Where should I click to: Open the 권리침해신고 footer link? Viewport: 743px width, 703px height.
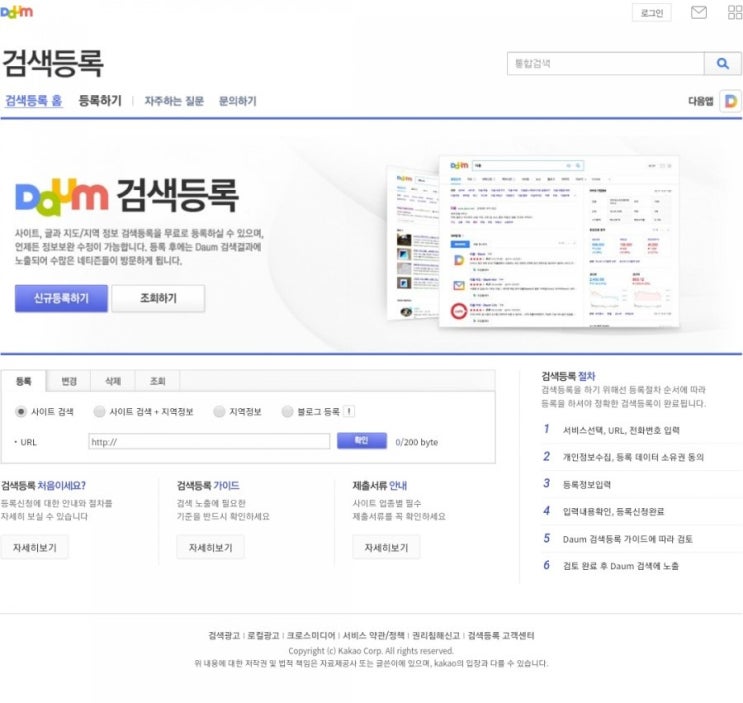[436, 636]
